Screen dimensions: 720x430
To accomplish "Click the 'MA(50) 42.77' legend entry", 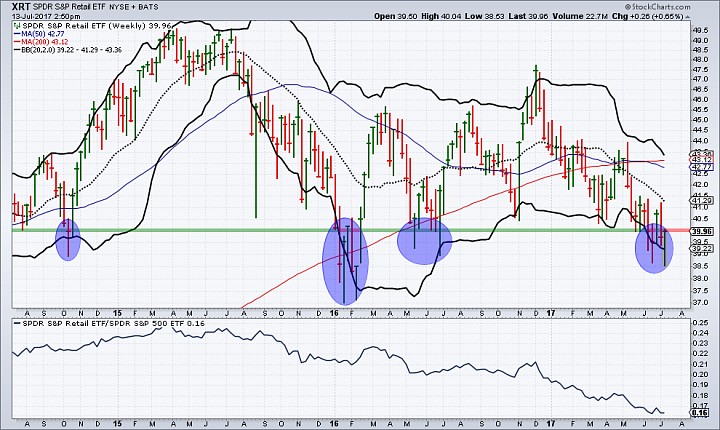I will (x=39, y=34).
